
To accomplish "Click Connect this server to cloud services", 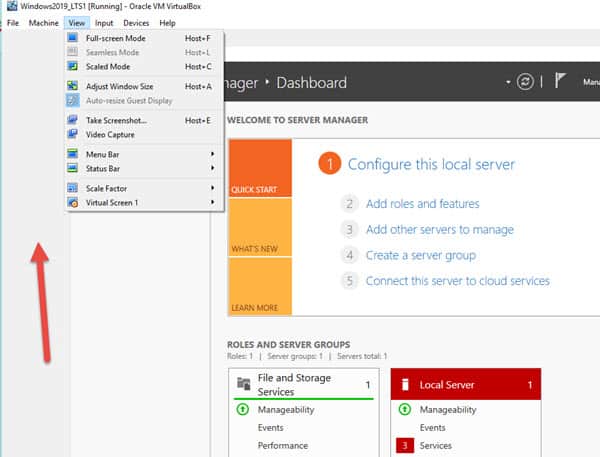I will point(458,281).
